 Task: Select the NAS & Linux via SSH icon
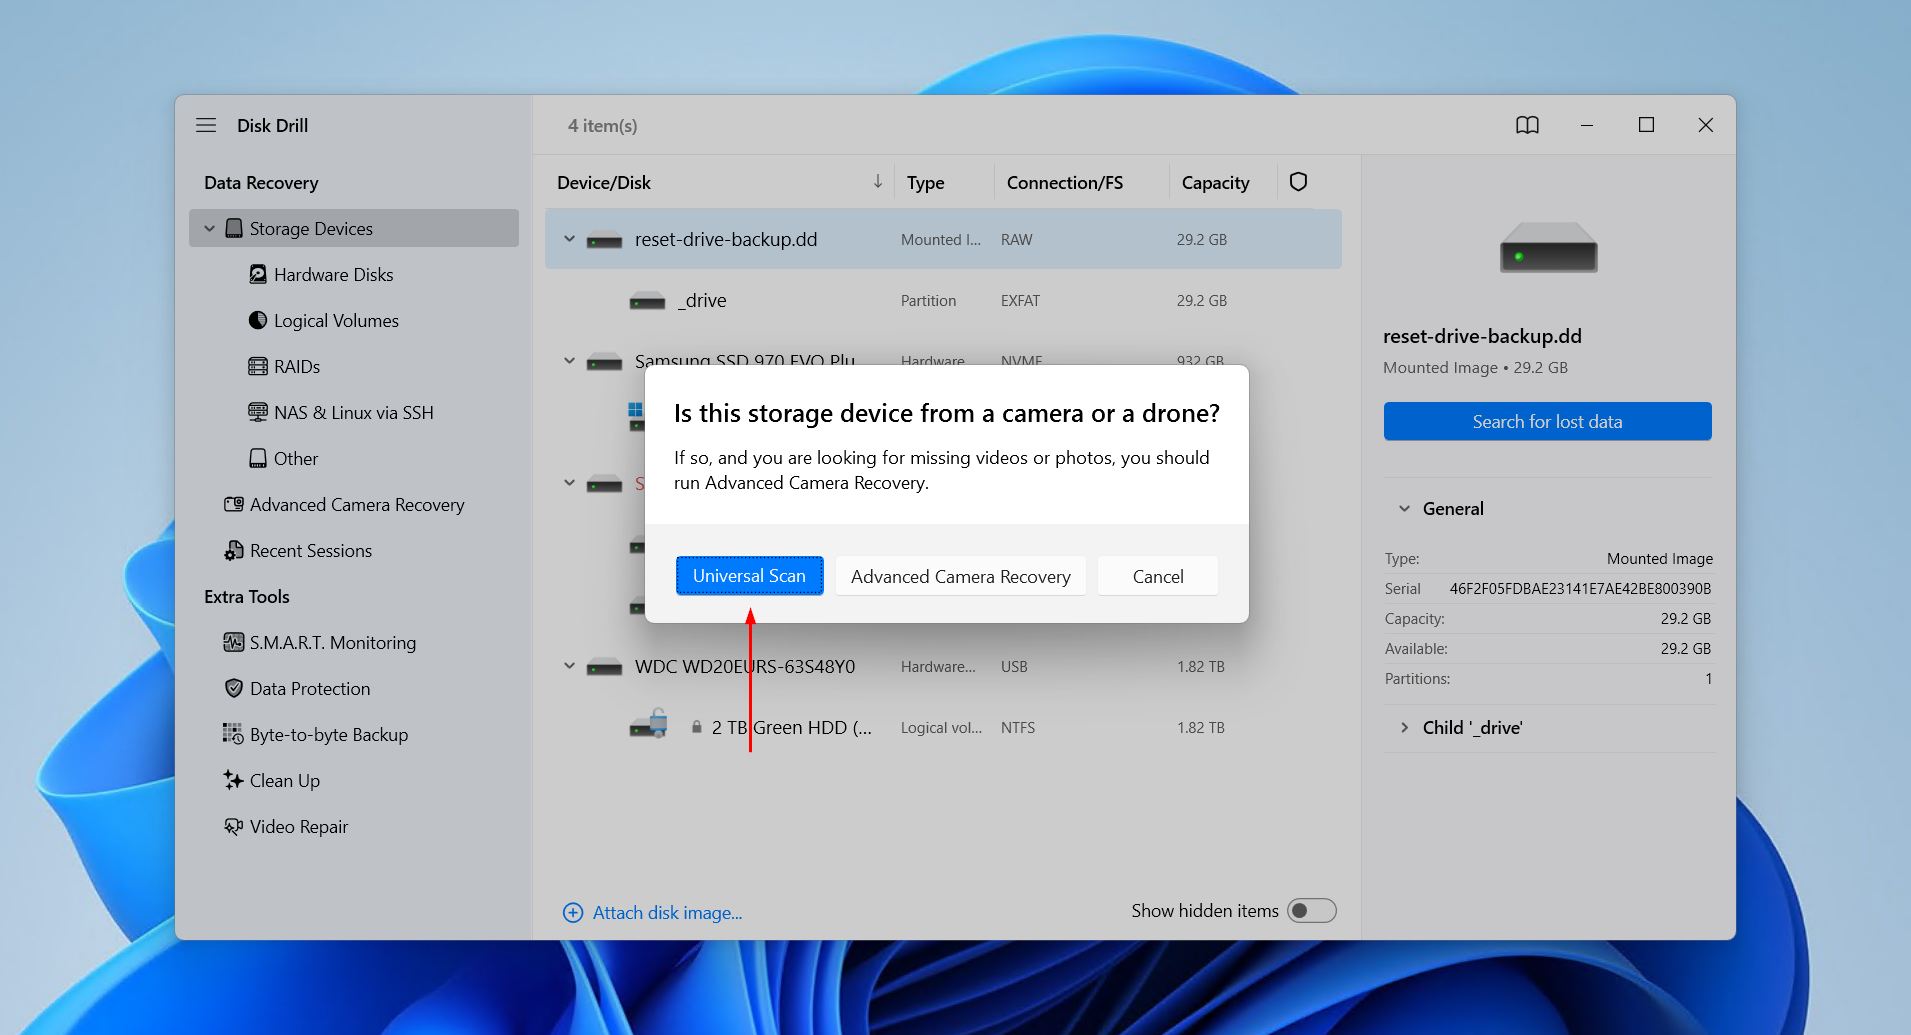(258, 412)
